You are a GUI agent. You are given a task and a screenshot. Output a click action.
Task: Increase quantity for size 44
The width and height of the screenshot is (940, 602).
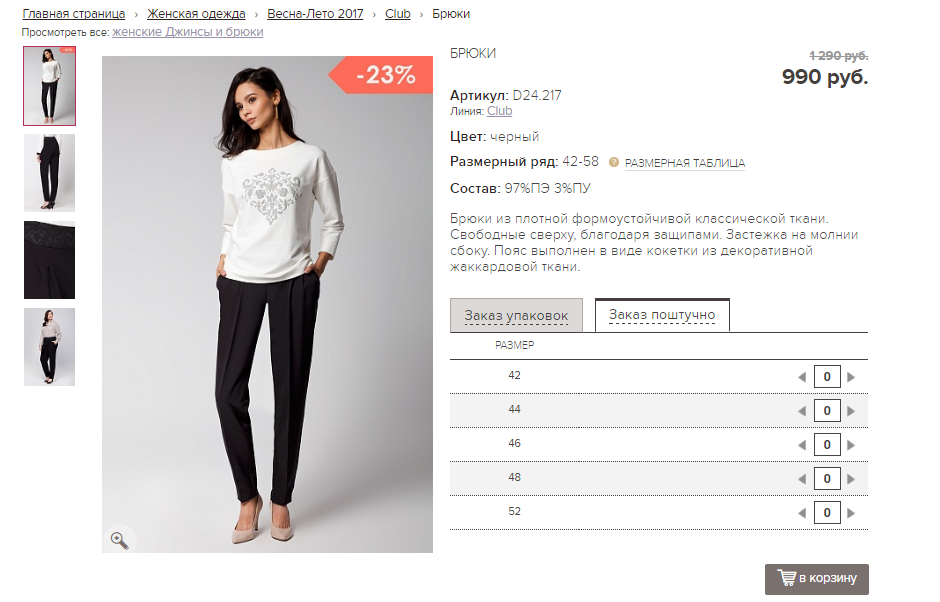(x=851, y=411)
